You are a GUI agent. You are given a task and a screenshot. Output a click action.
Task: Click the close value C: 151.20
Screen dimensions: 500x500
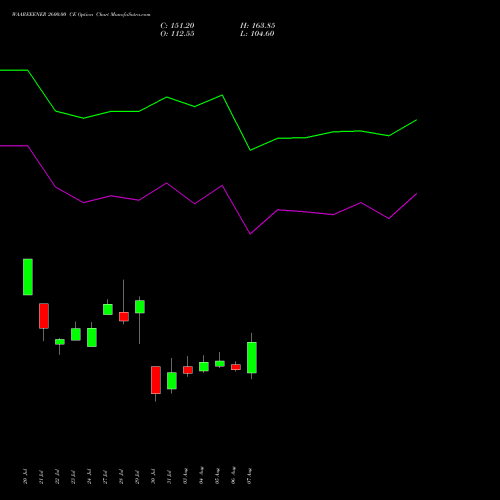point(177,26)
